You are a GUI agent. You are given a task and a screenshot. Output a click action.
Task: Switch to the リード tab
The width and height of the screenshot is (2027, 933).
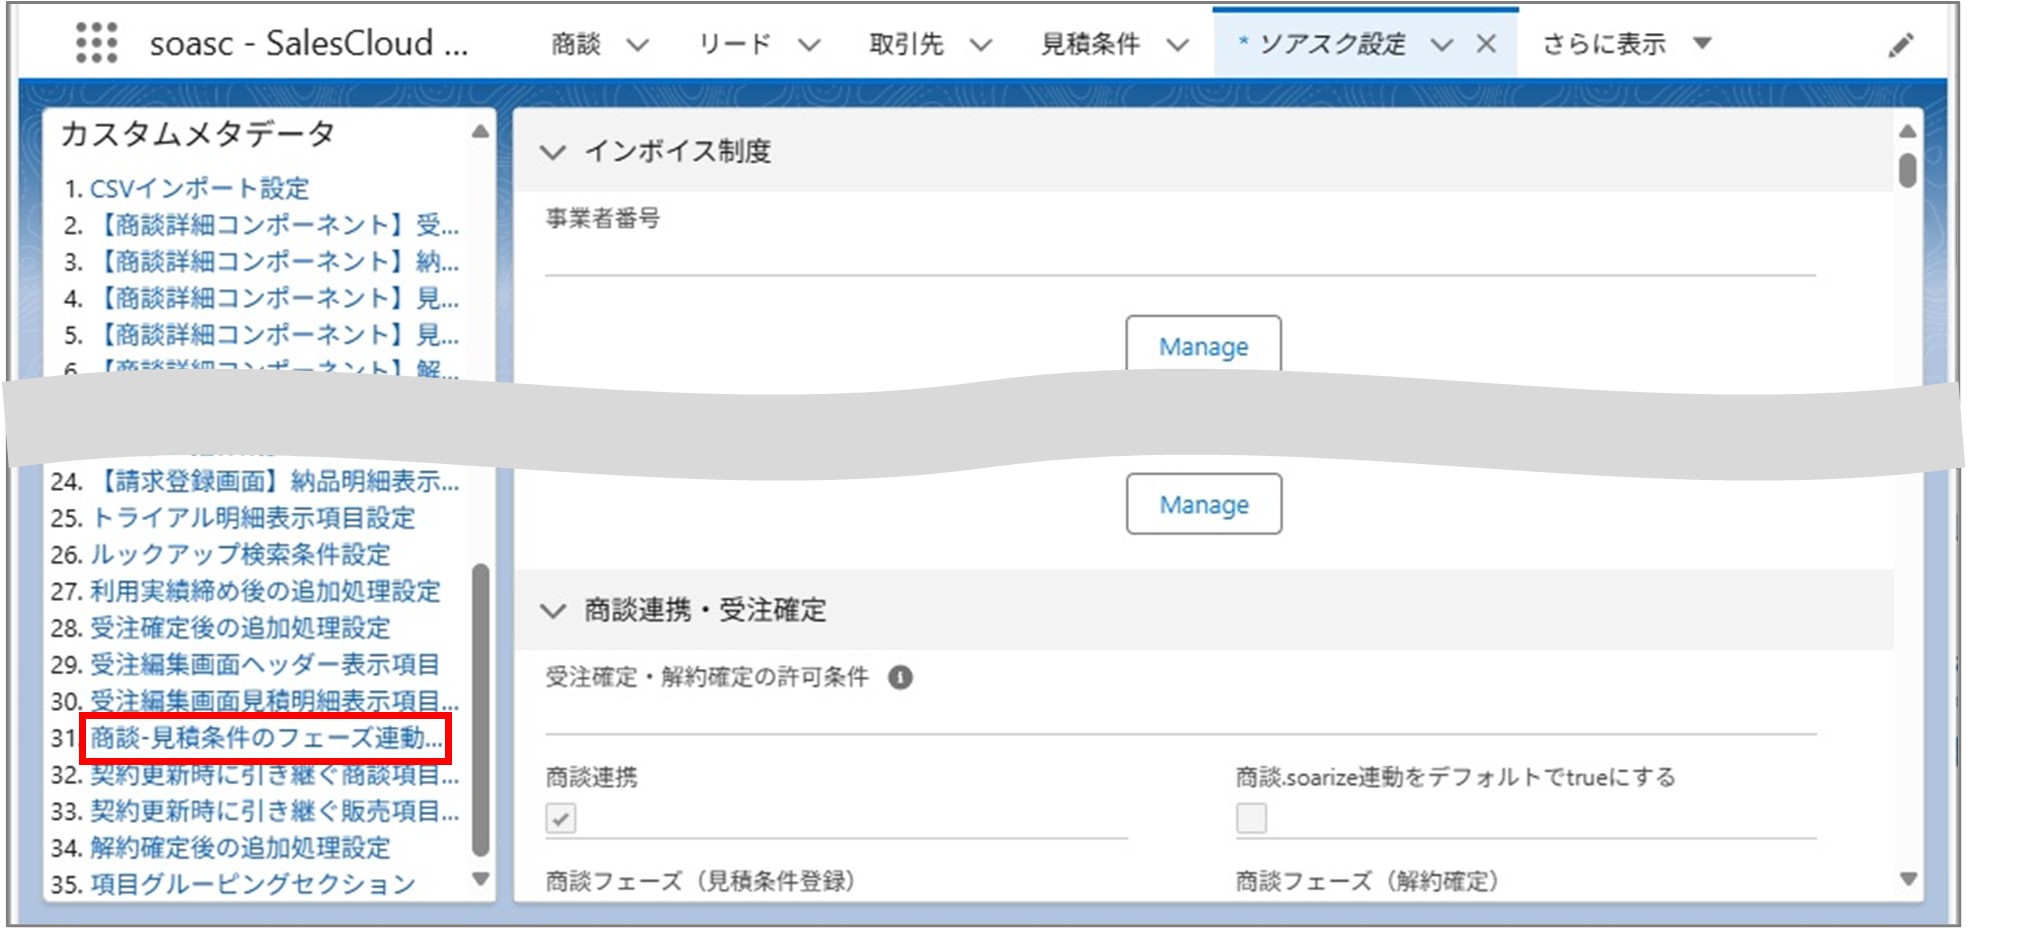(737, 44)
